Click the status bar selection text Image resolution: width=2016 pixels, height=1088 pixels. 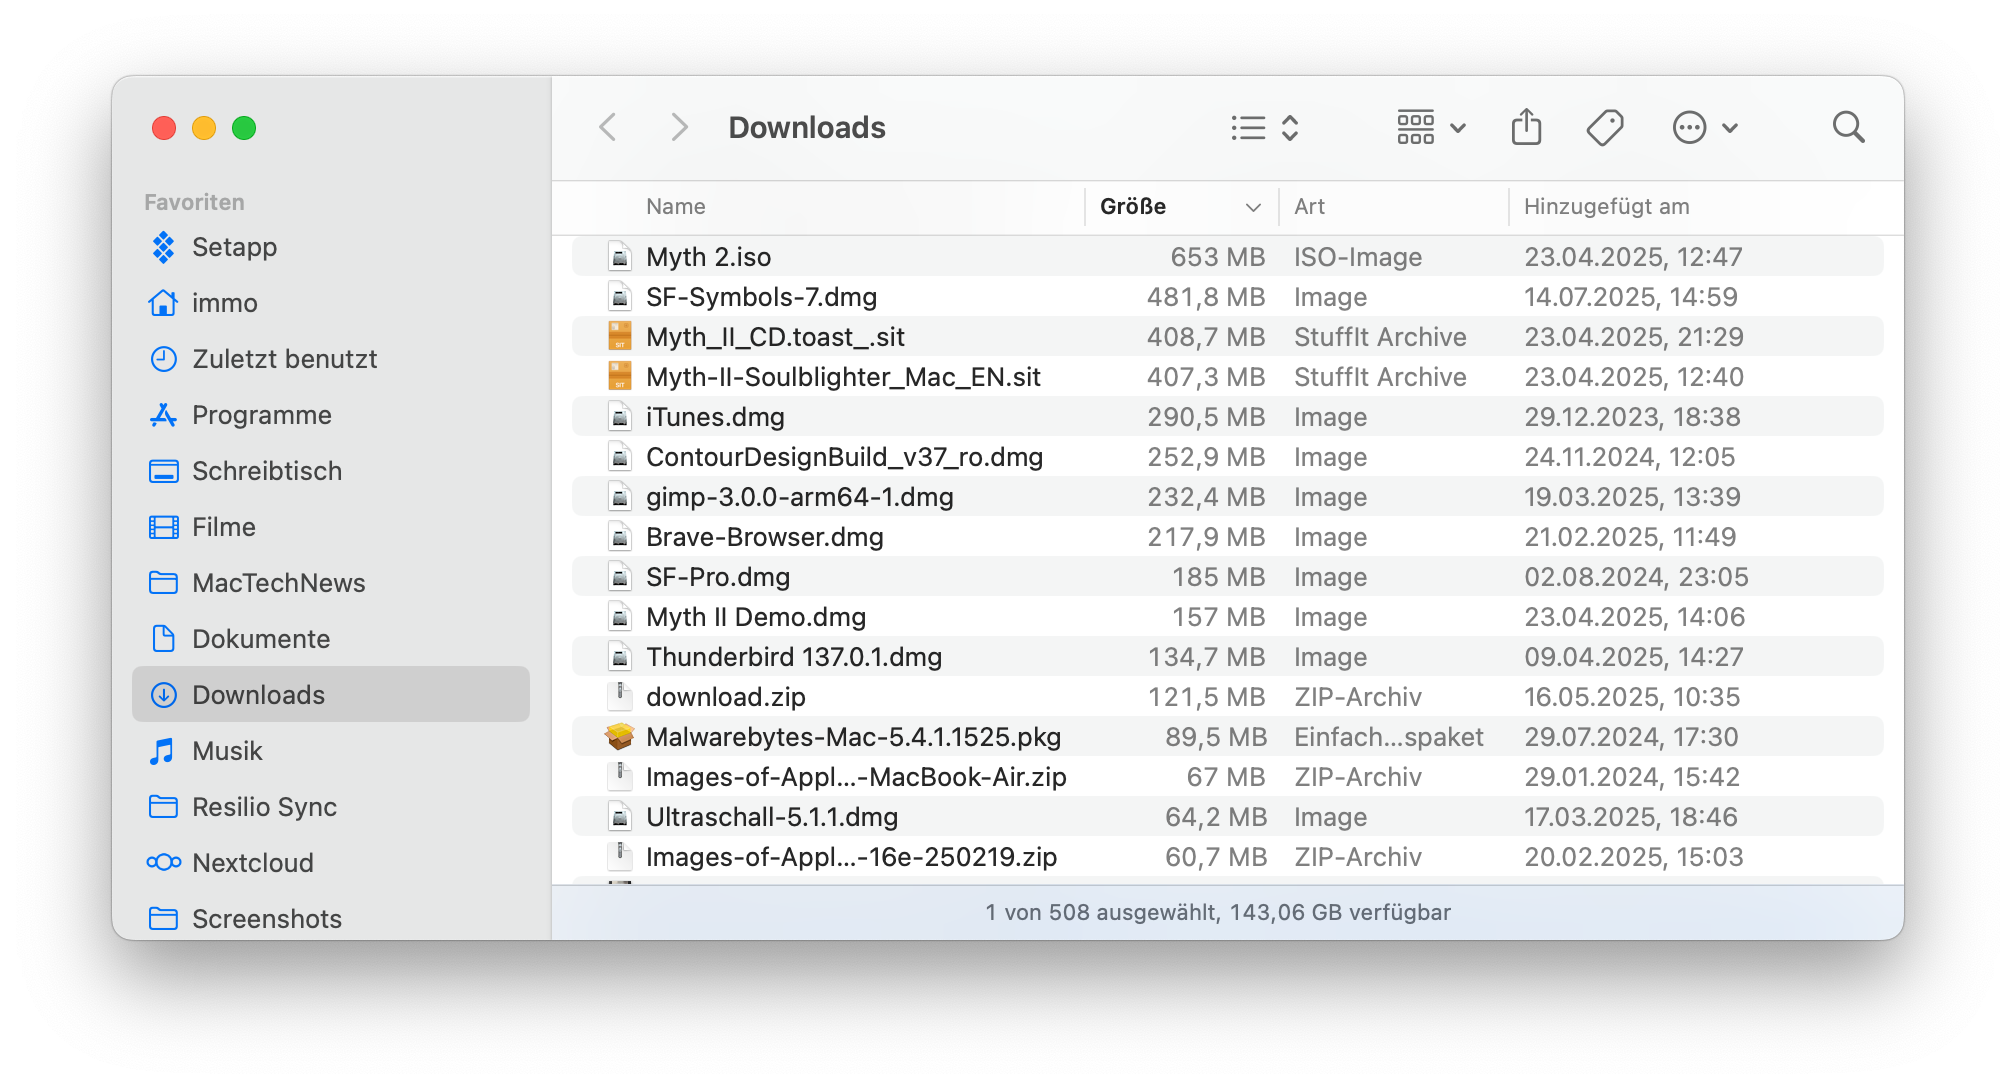coord(1218,912)
